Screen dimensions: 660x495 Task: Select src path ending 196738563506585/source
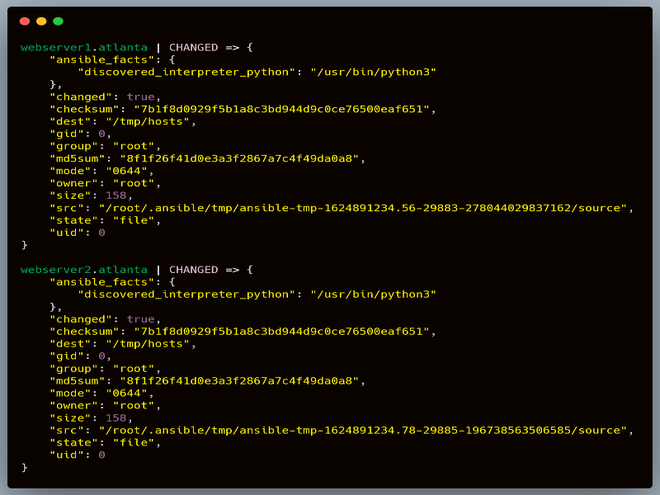[363, 430]
